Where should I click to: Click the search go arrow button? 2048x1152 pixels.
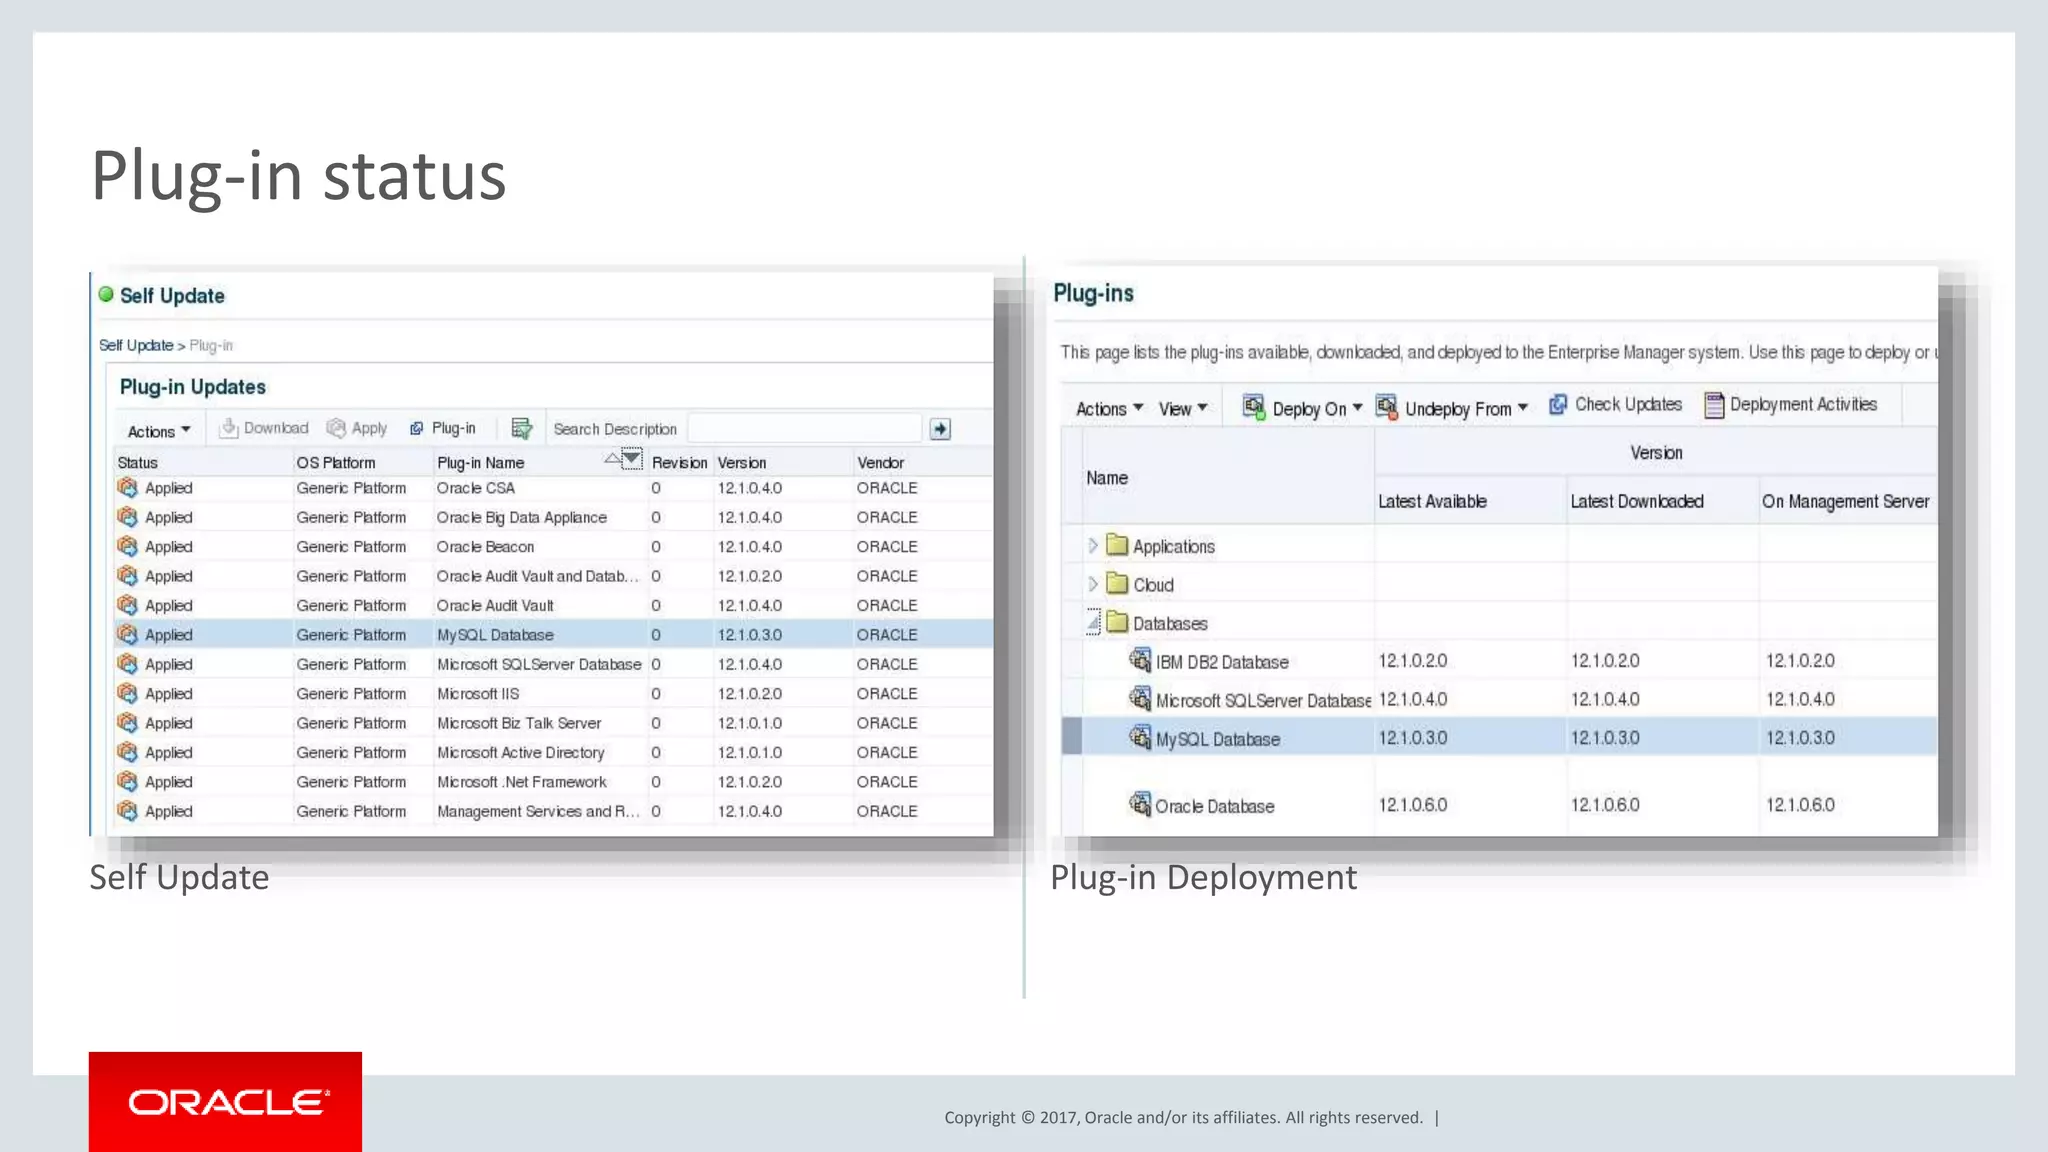pos(940,429)
